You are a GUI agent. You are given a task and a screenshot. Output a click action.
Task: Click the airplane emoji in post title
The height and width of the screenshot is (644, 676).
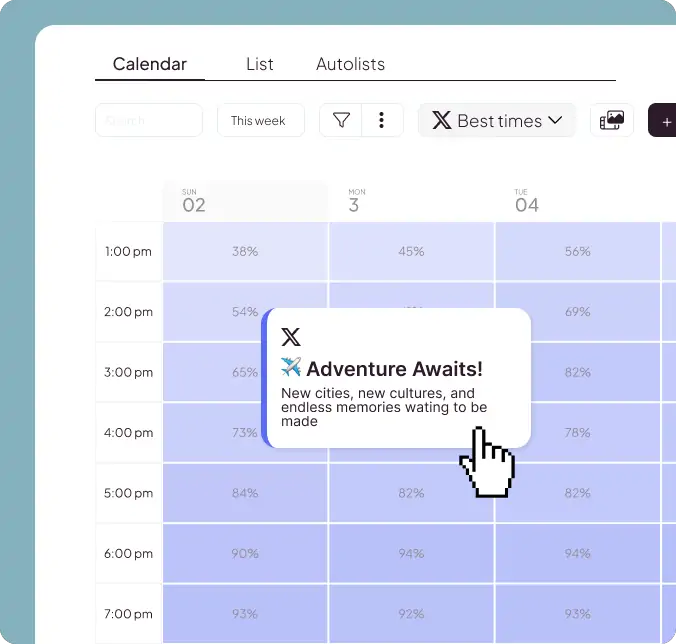pyautogui.click(x=291, y=367)
